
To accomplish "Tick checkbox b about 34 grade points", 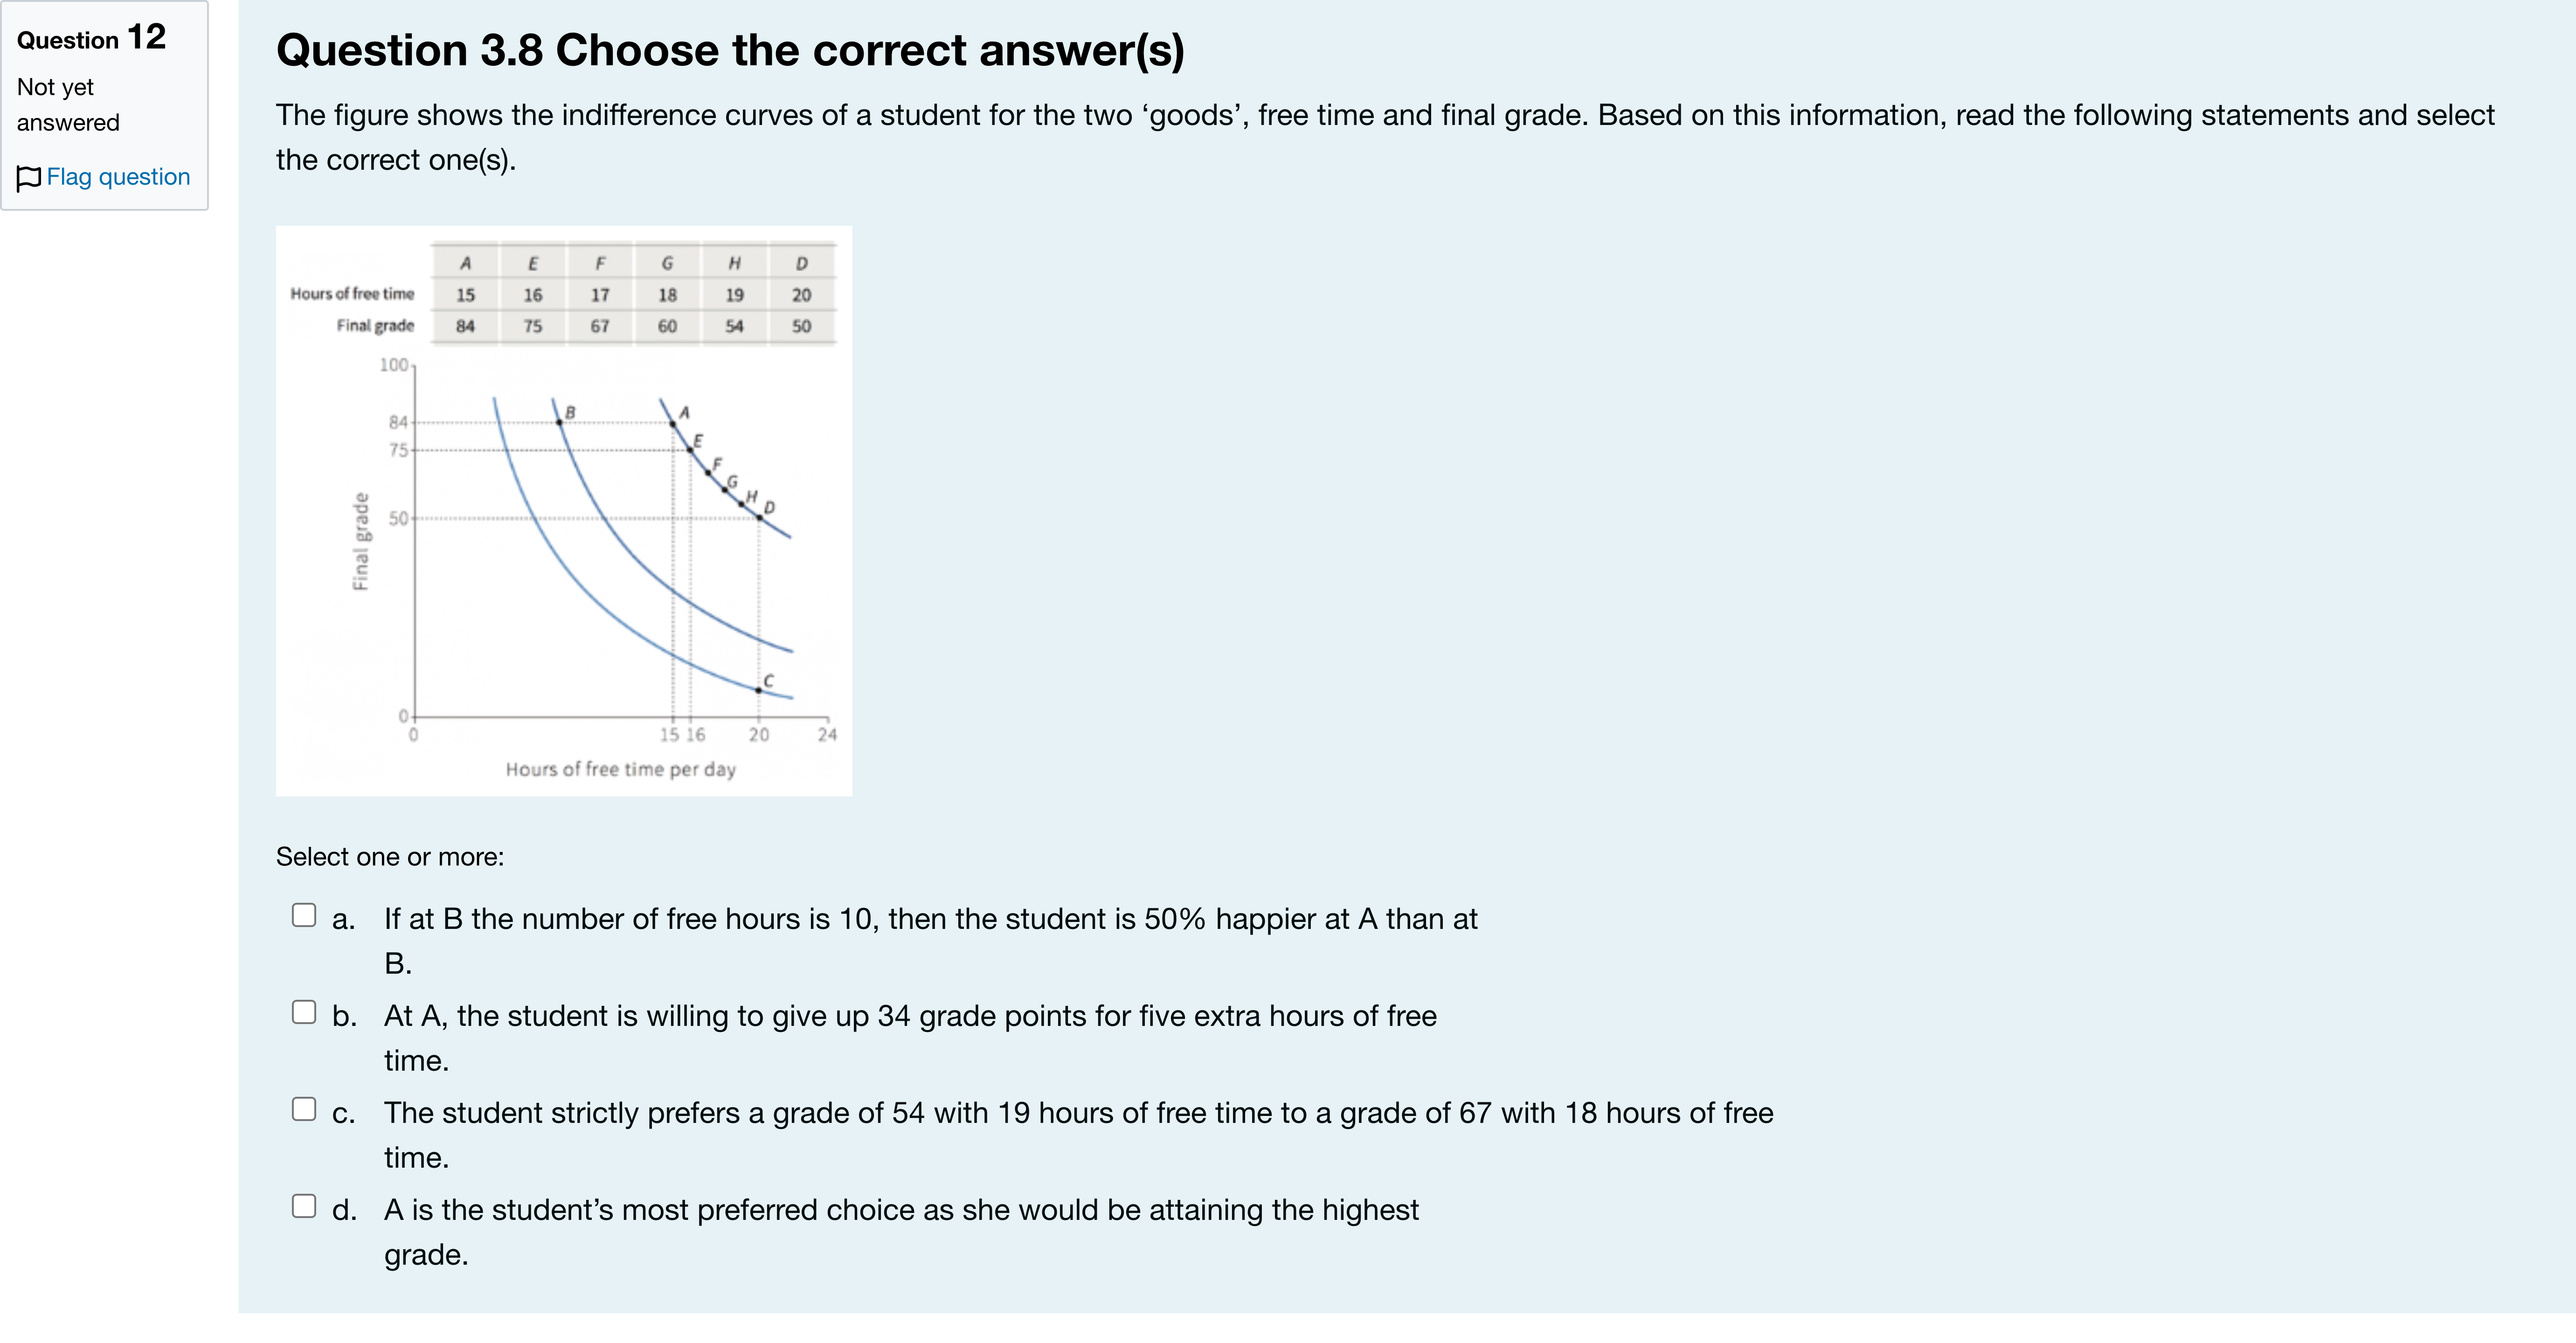I will click(304, 1012).
